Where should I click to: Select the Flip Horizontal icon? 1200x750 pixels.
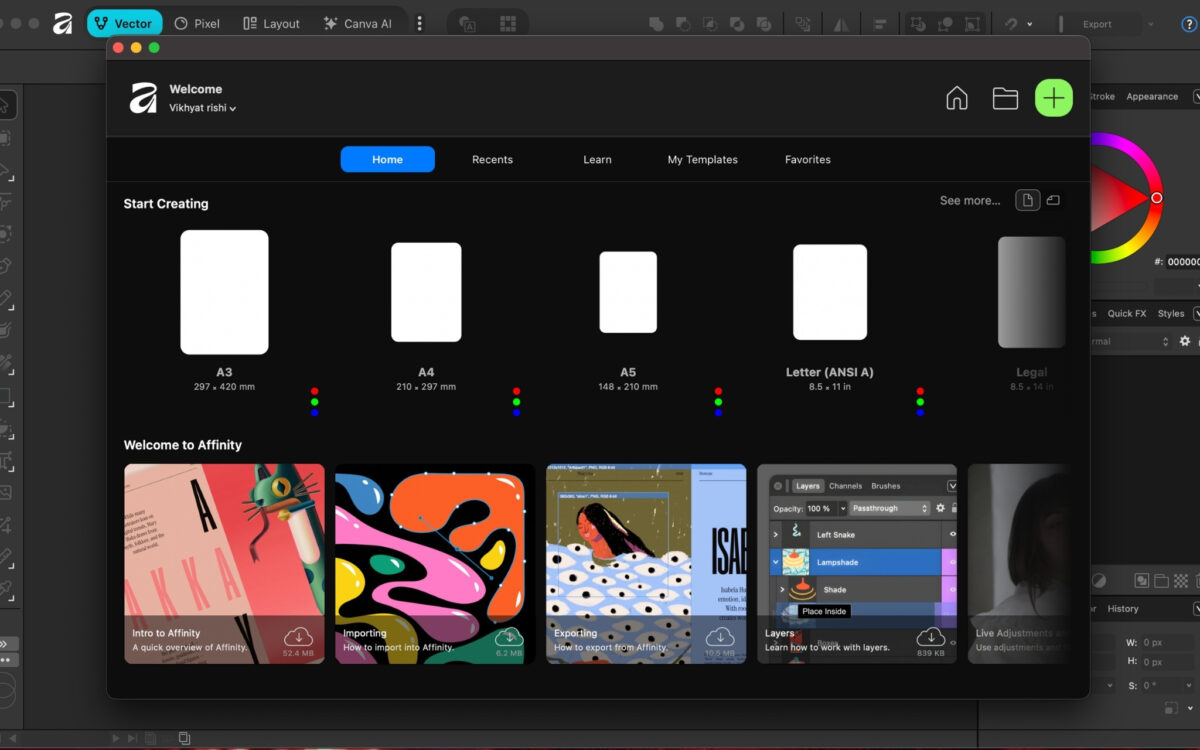point(841,23)
